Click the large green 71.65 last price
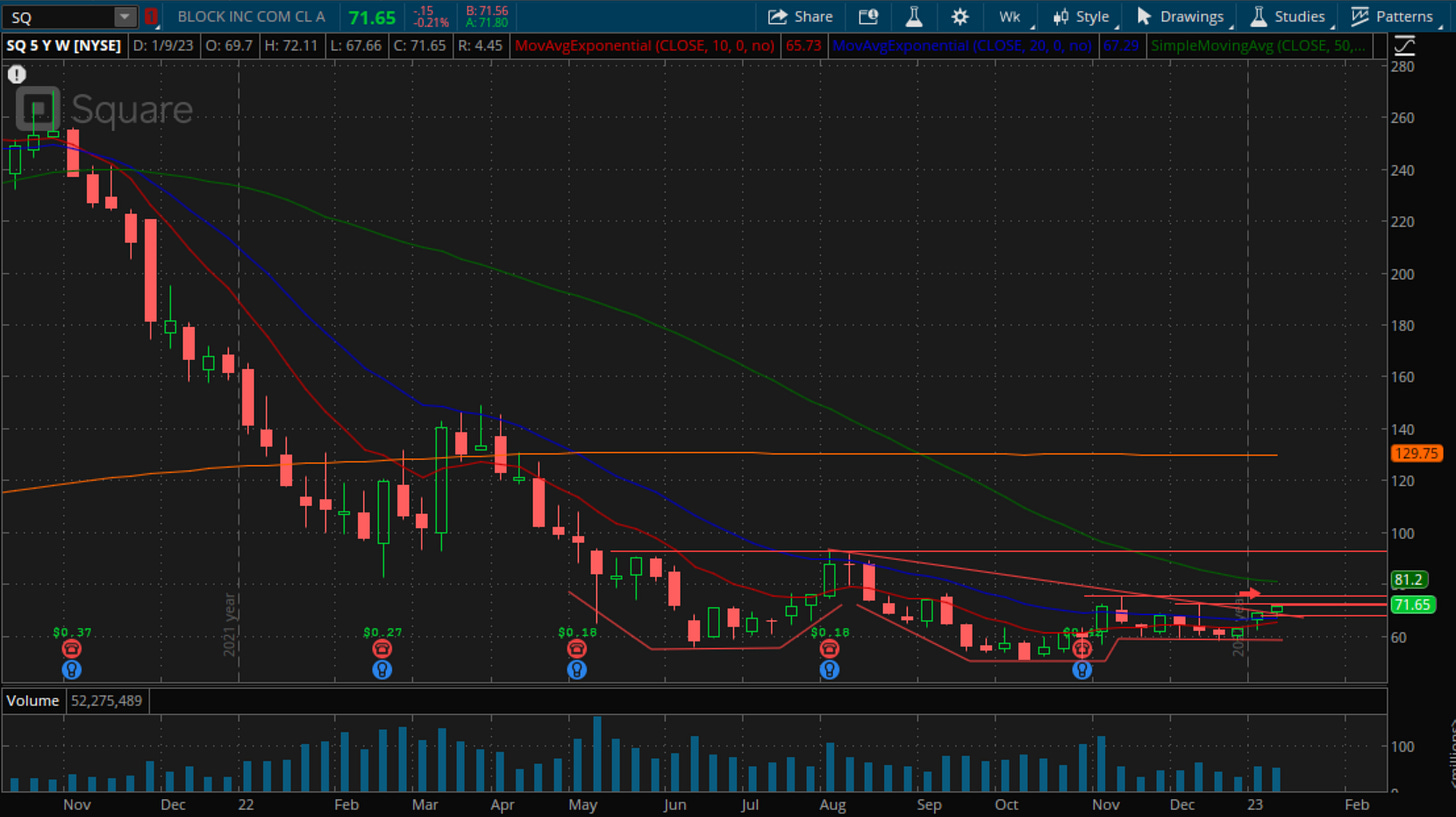 [372, 16]
